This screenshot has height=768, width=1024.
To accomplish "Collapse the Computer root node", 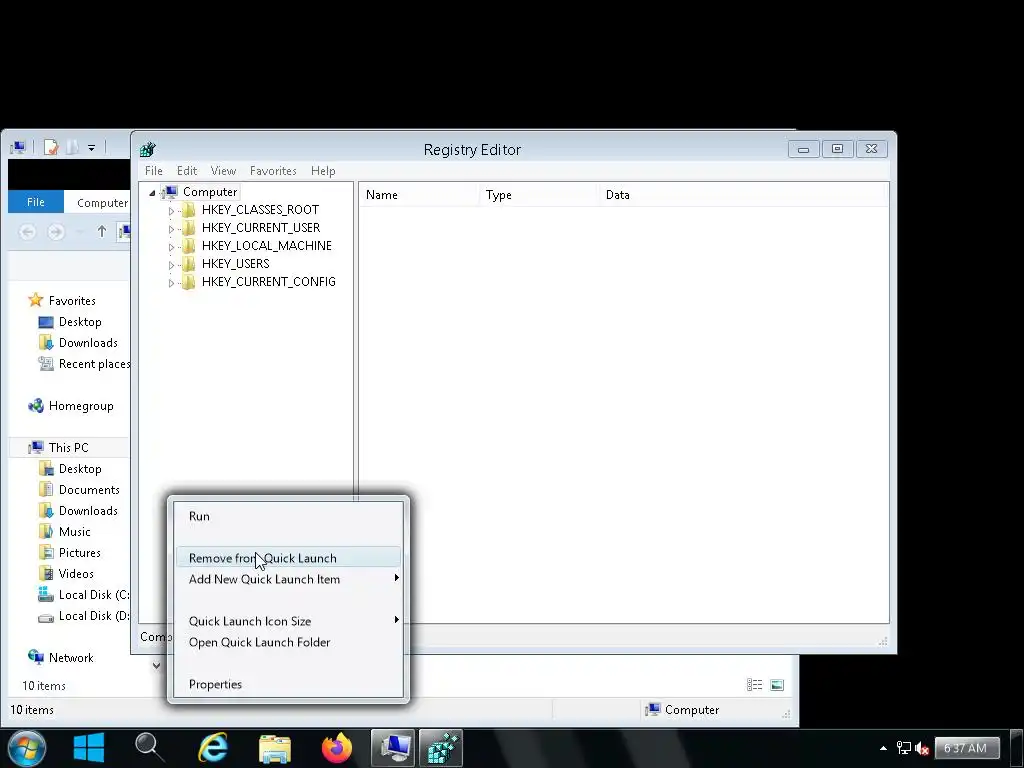I will [x=152, y=193].
